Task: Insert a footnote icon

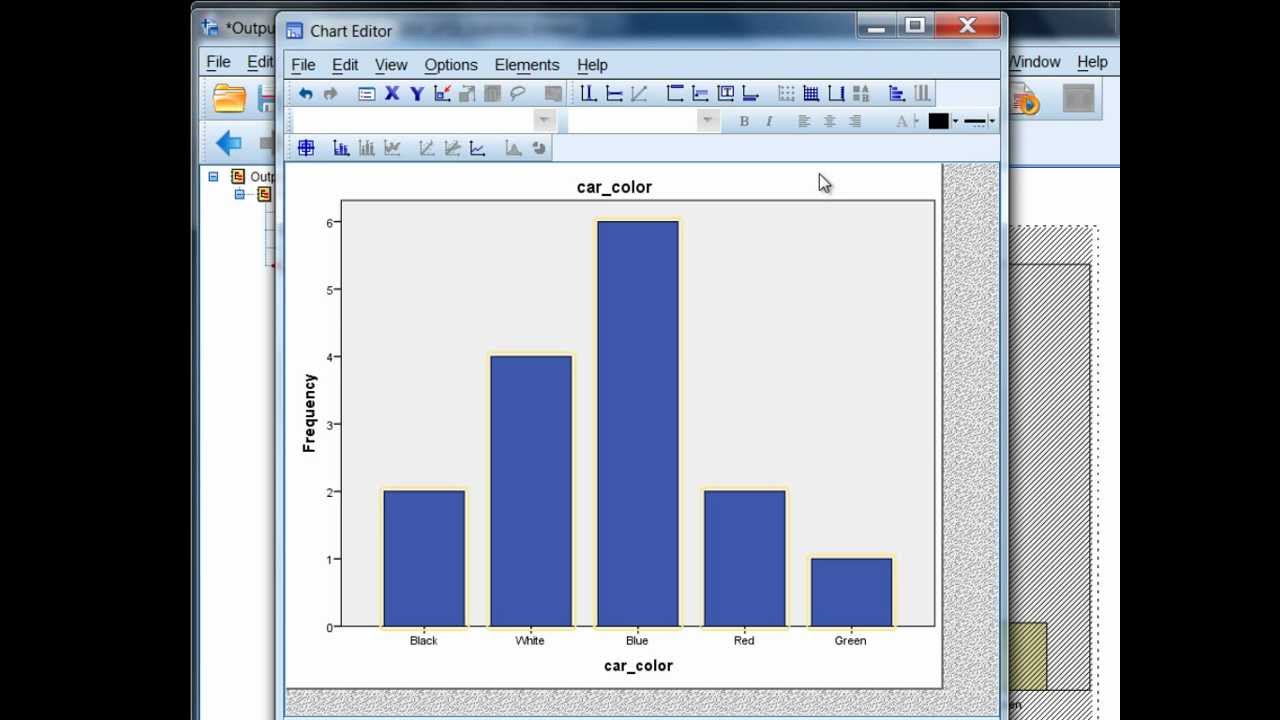Action: [x=750, y=93]
